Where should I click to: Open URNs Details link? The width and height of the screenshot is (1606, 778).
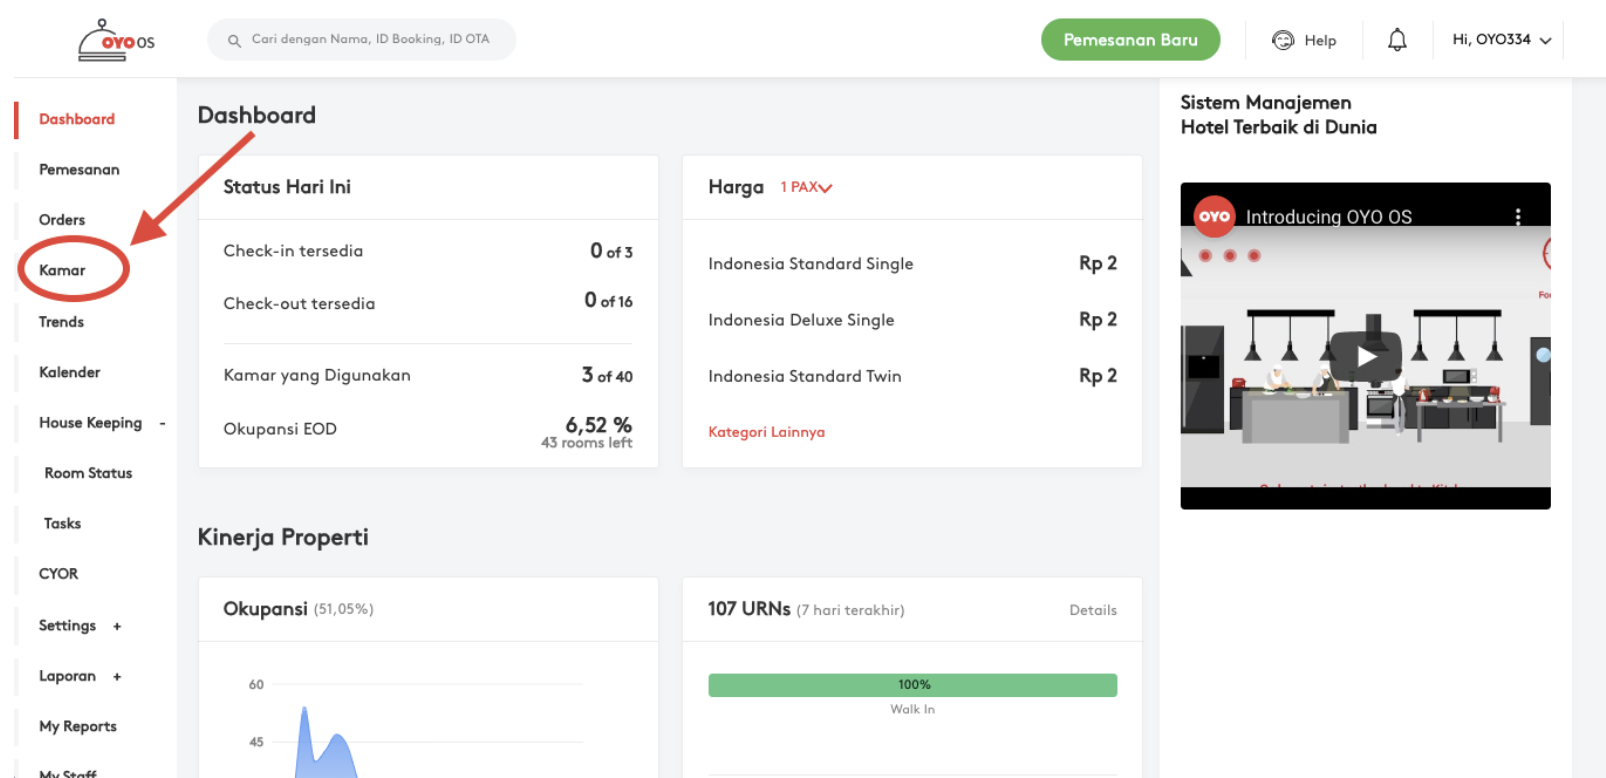1093,610
